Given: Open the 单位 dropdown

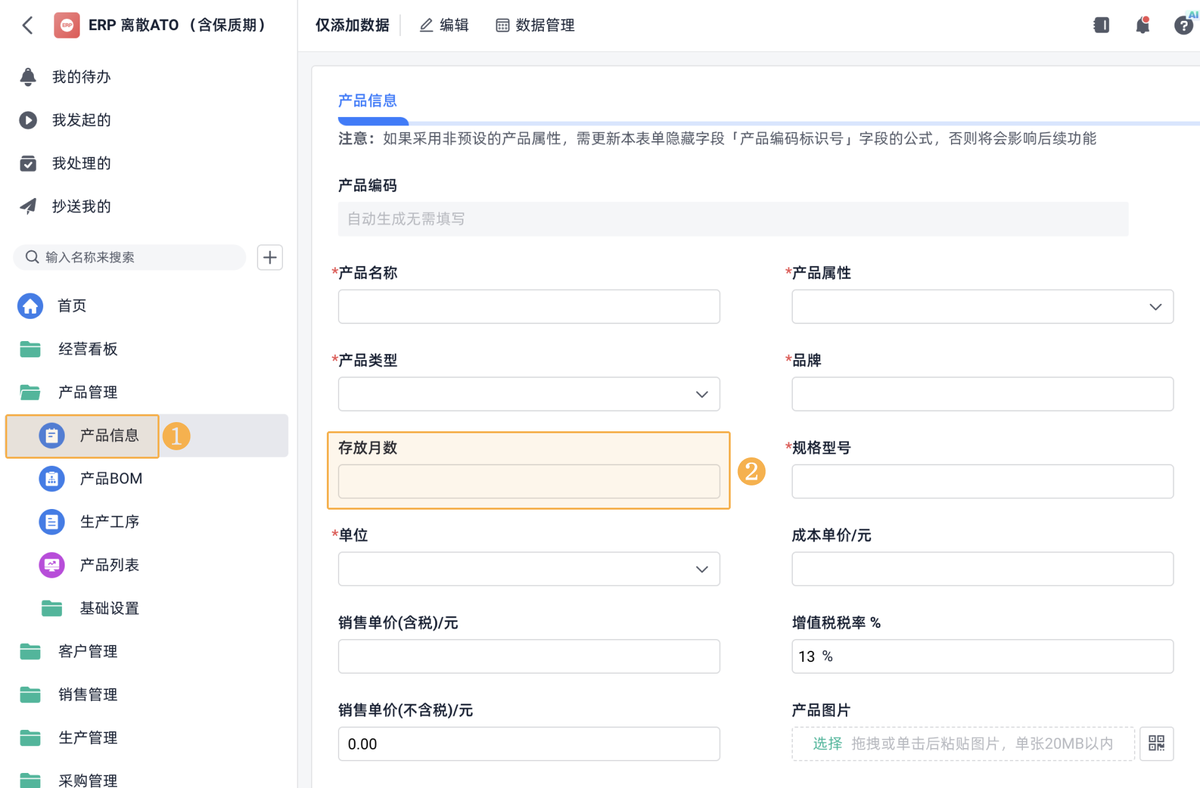Looking at the screenshot, I should [529, 569].
